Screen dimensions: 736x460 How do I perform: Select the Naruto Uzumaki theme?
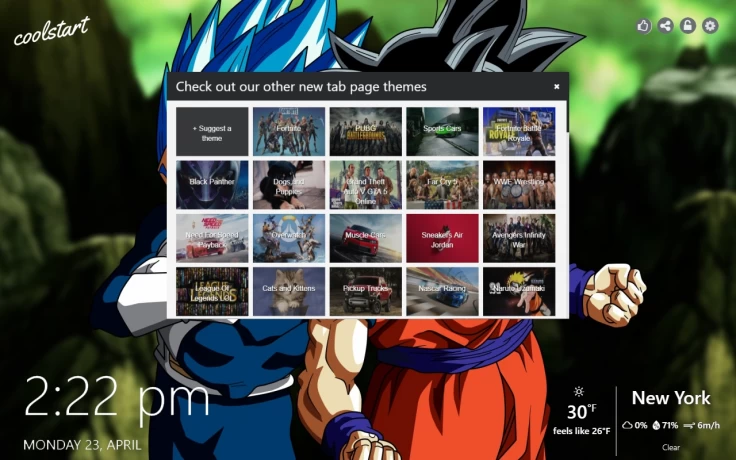click(x=519, y=291)
